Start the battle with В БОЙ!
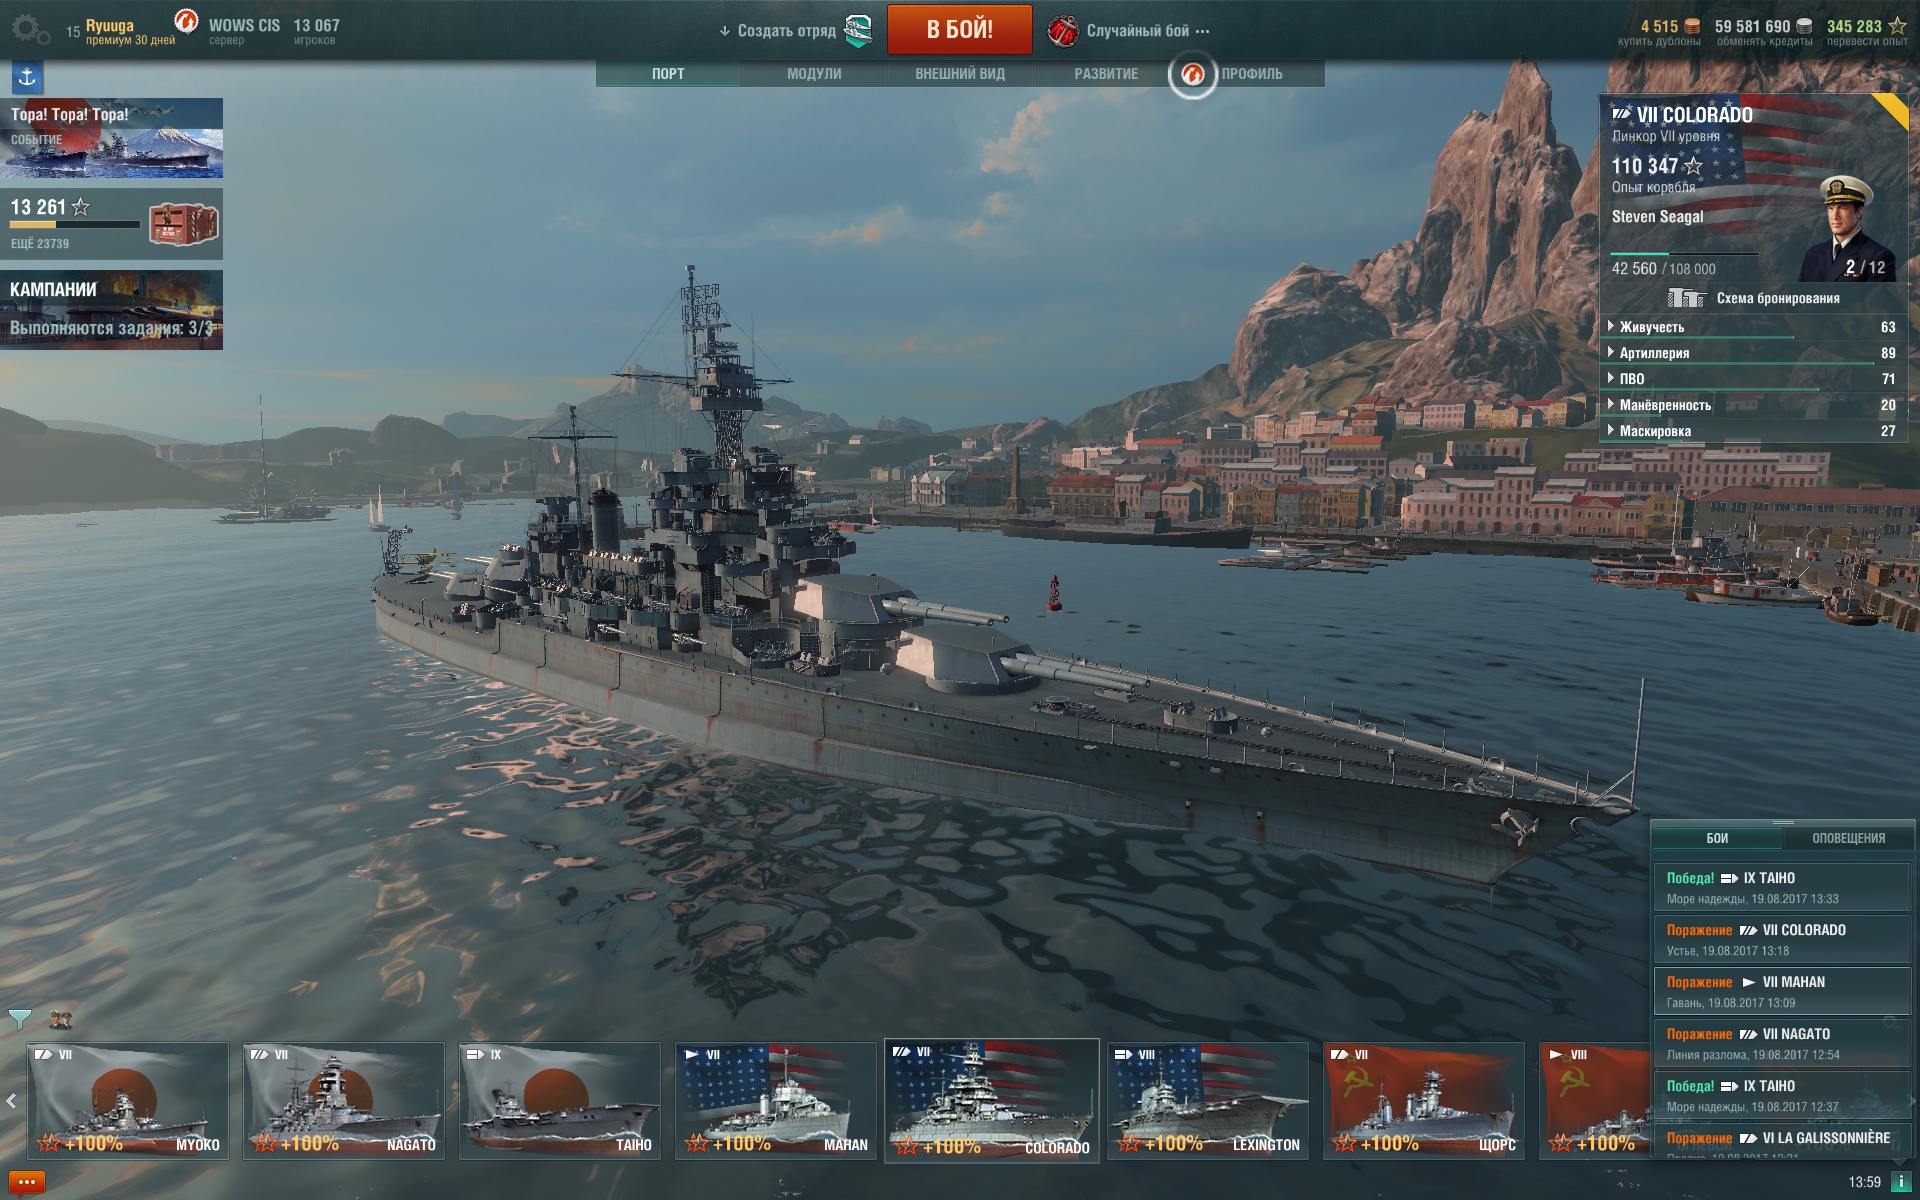Image resolution: width=1920 pixels, height=1200 pixels. tap(959, 29)
